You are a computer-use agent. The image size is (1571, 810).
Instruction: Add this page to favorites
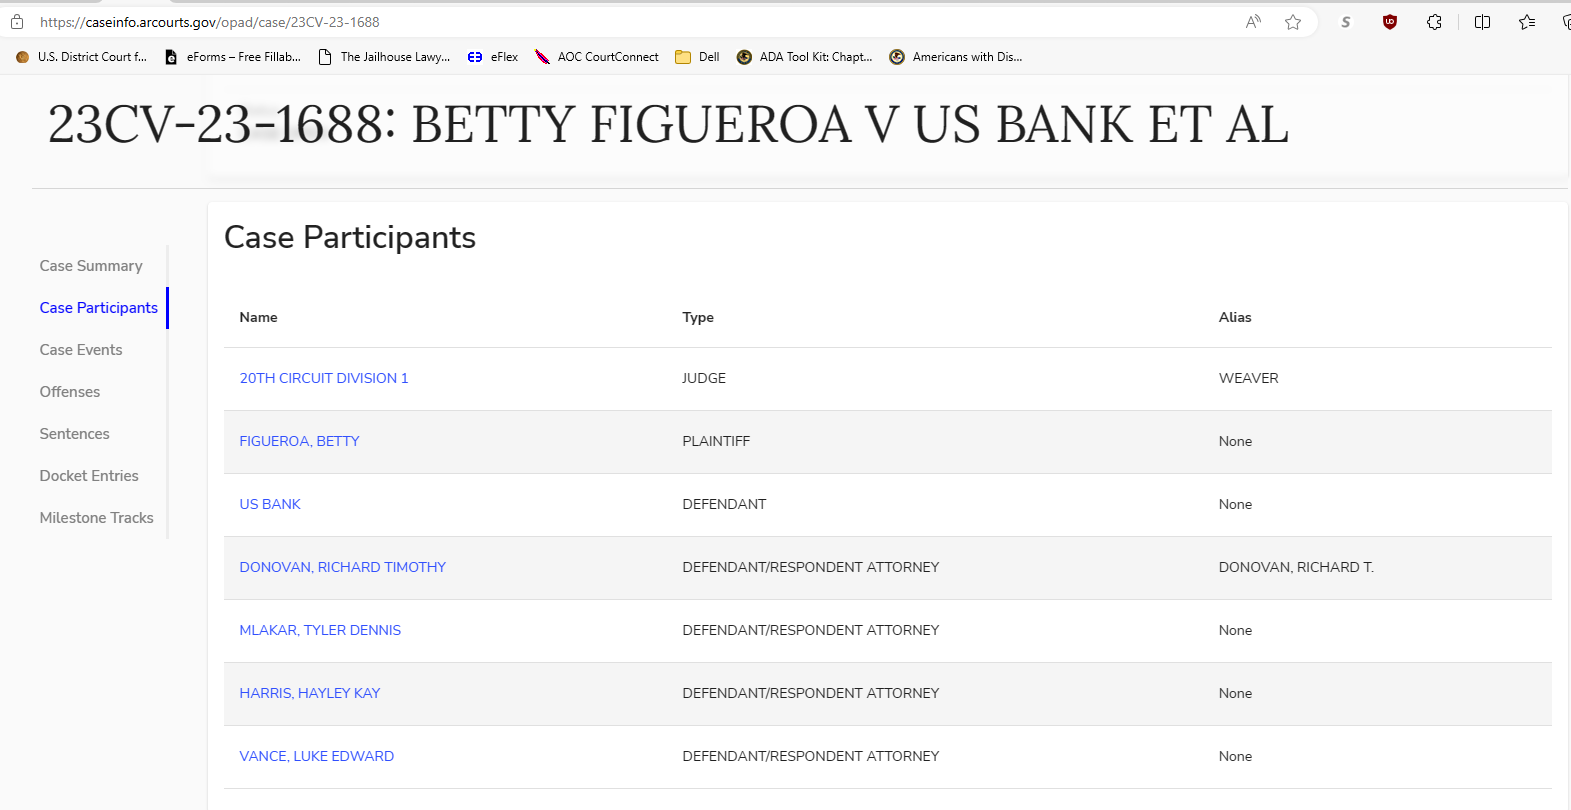click(1293, 22)
